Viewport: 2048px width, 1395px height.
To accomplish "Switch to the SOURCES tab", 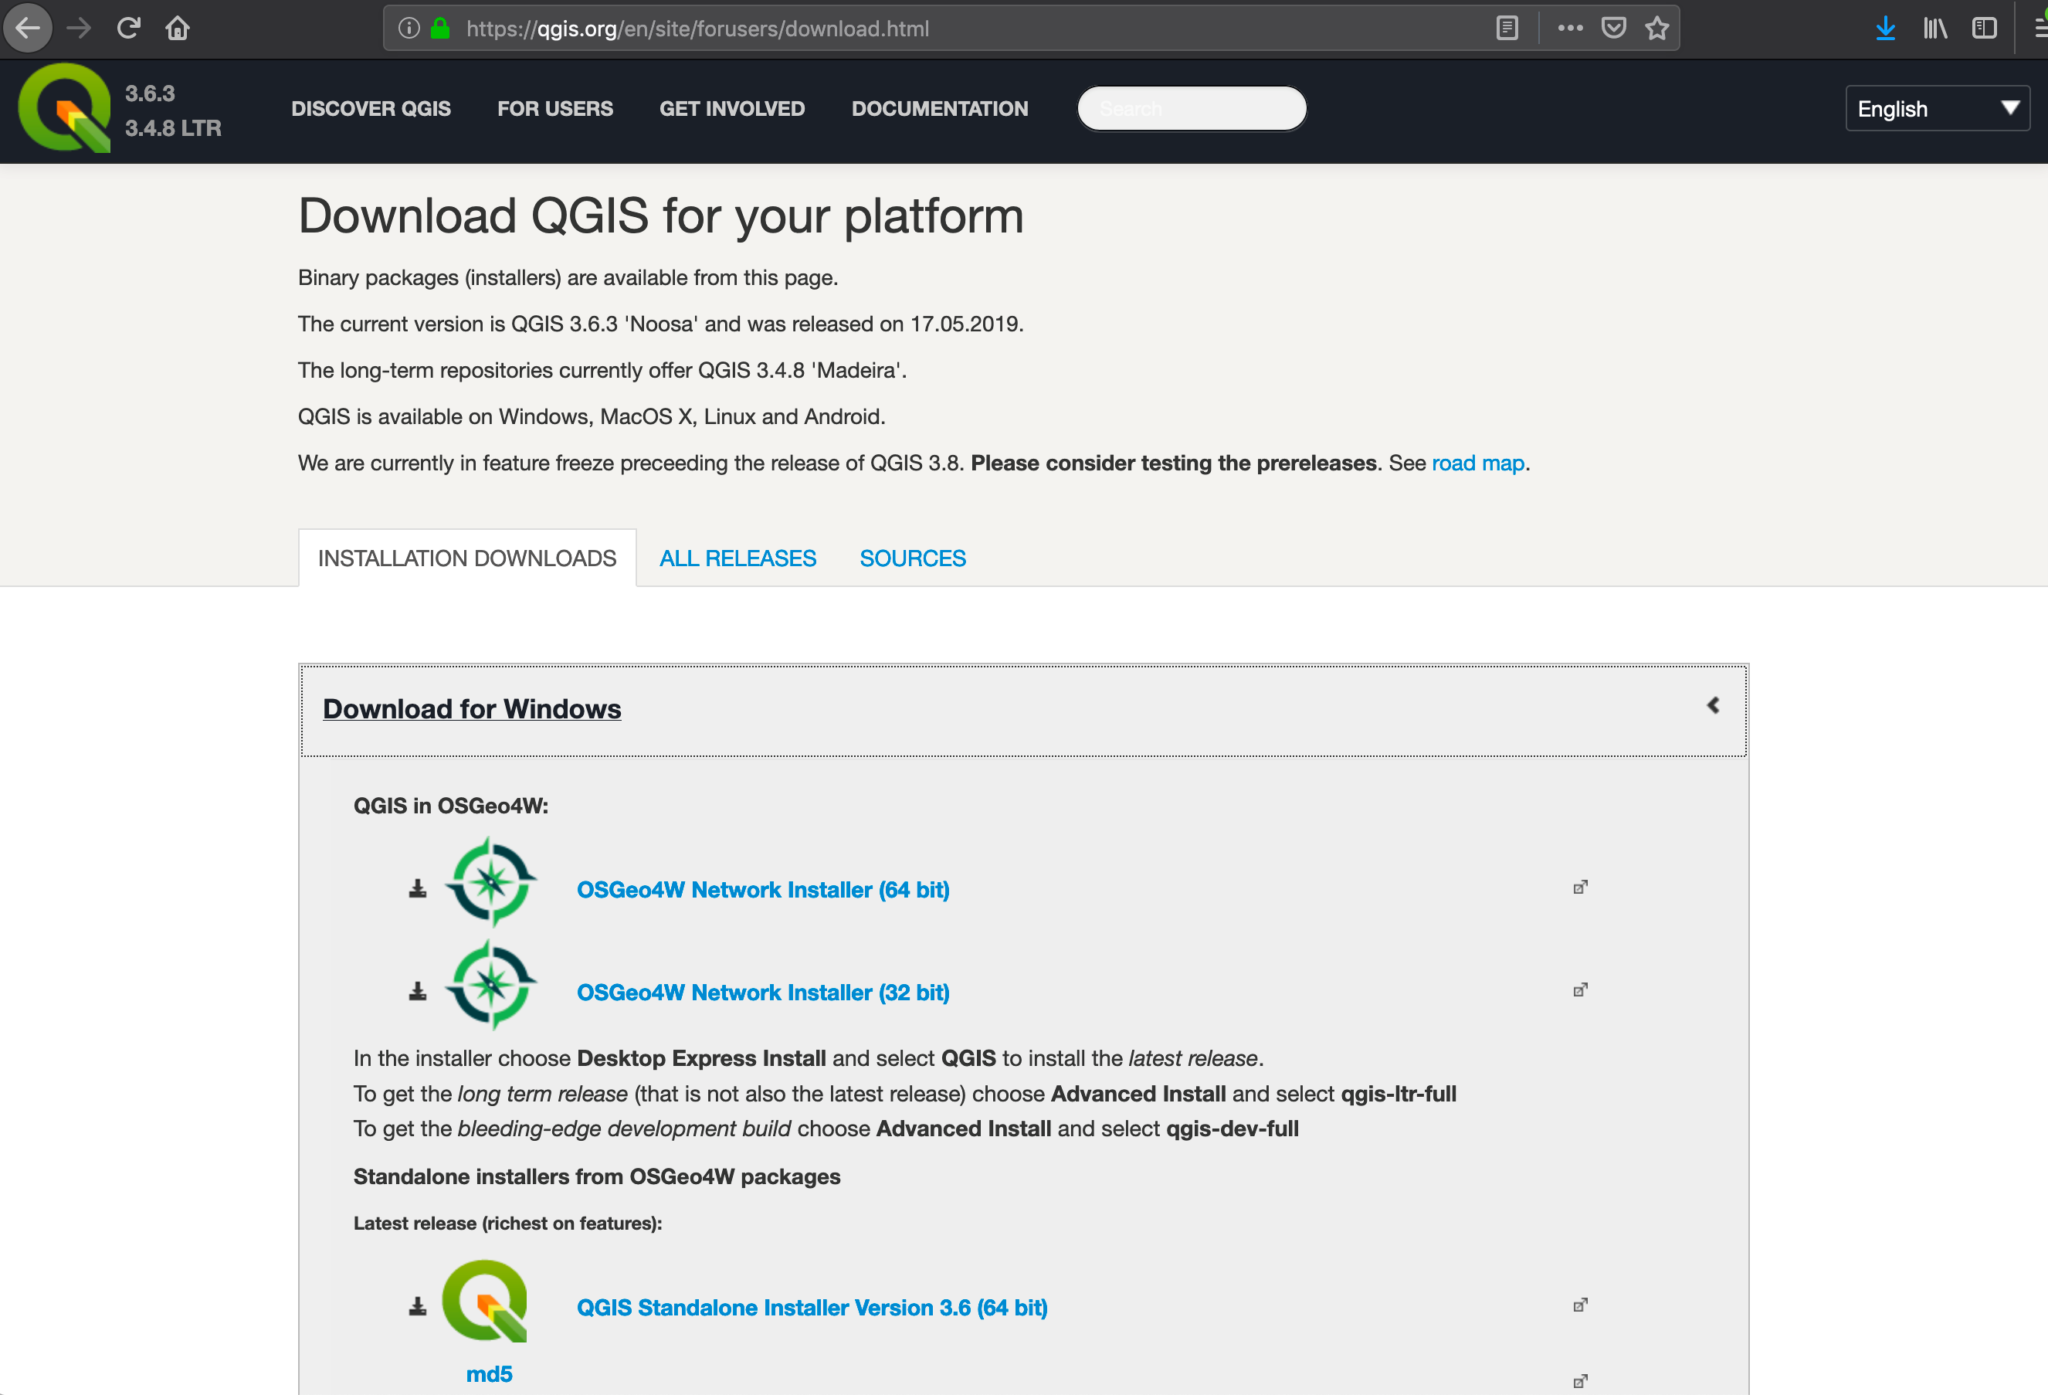I will tap(913, 558).
